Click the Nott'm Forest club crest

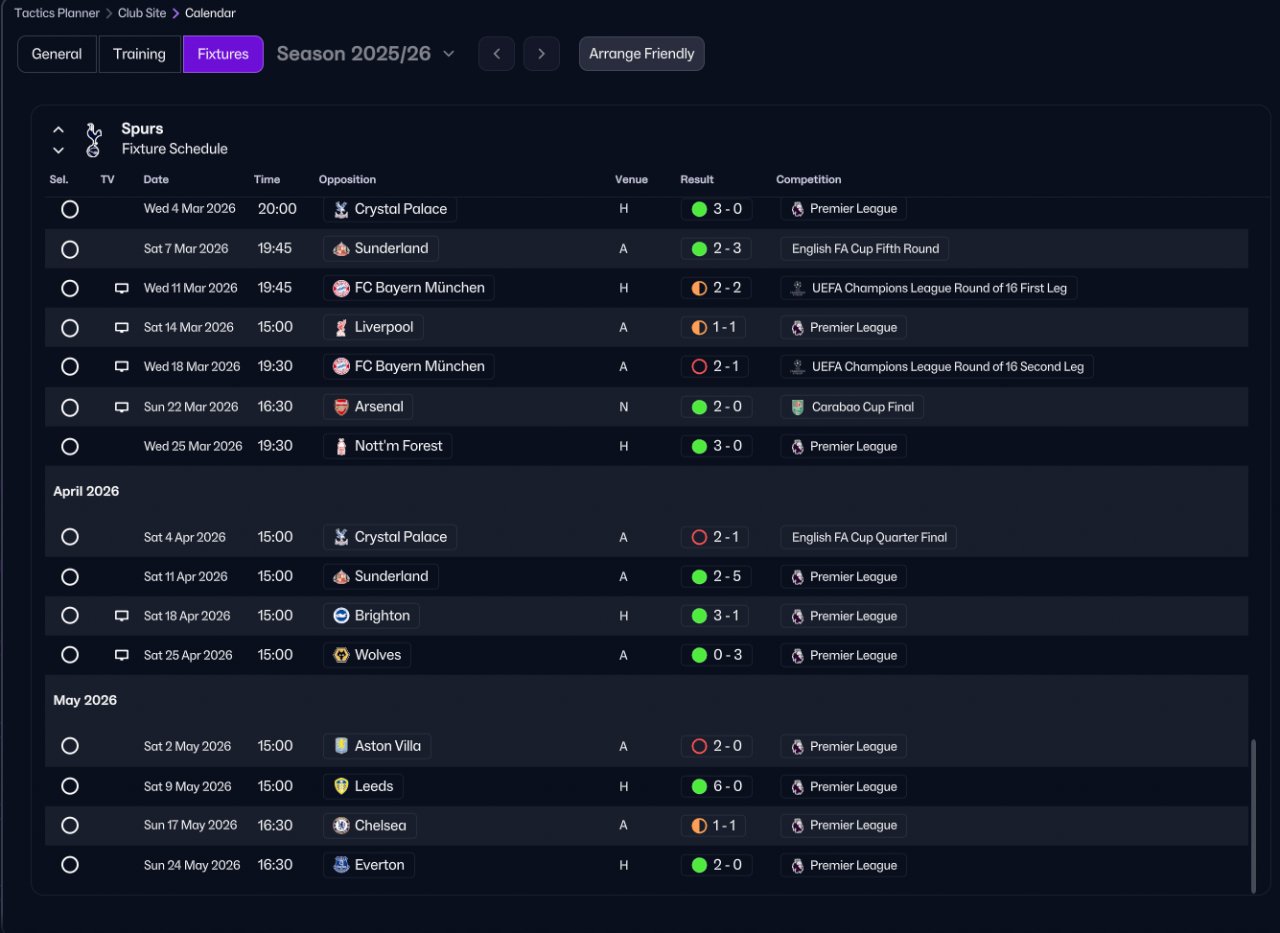click(341, 446)
